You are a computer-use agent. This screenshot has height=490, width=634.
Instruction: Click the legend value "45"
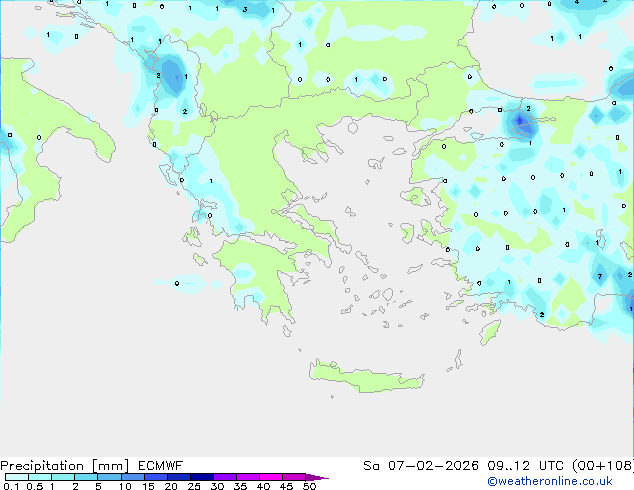[x=286, y=486]
